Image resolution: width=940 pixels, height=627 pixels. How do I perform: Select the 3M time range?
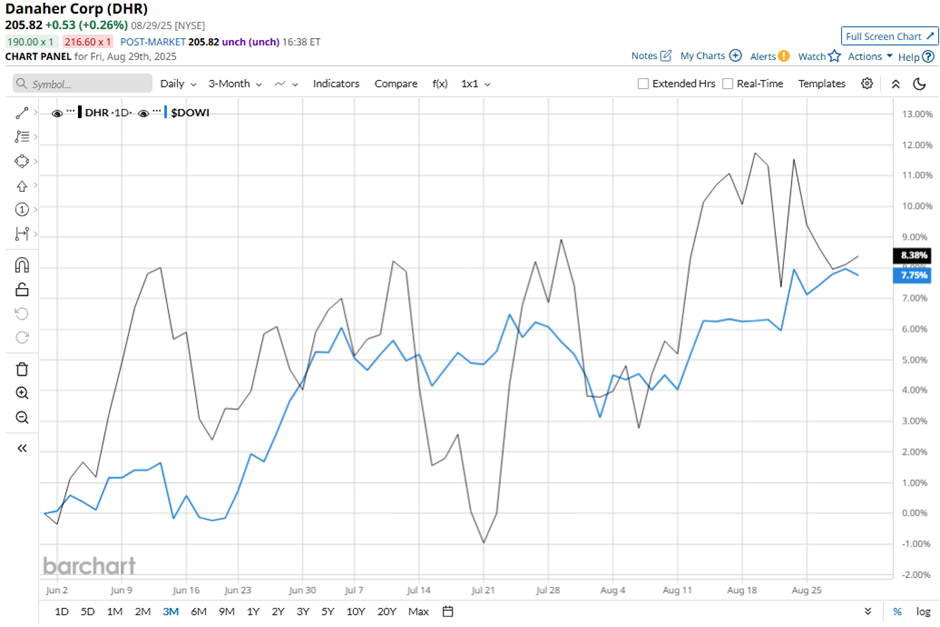tap(171, 611)
